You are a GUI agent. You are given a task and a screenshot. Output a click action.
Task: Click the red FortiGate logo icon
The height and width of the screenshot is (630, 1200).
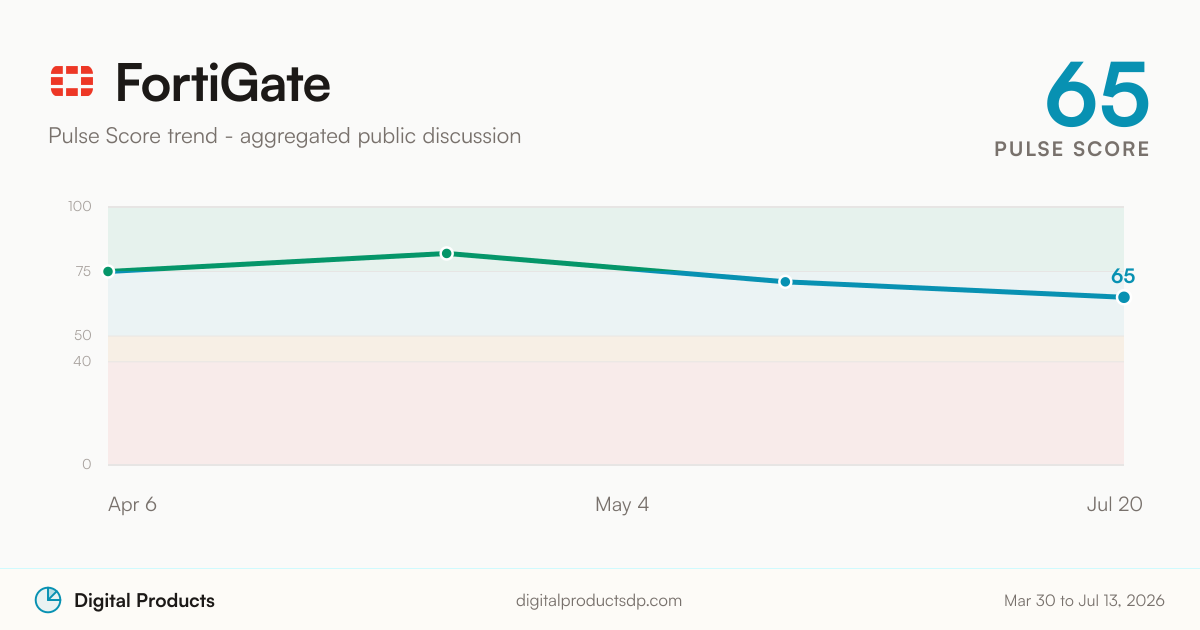[x=72, y=81]
